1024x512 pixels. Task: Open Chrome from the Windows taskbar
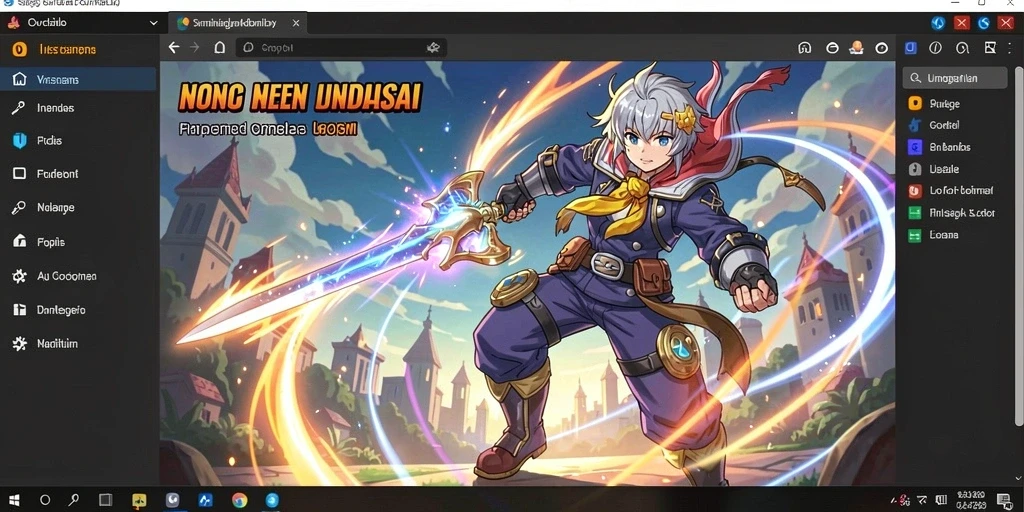[x=240, y=501]
